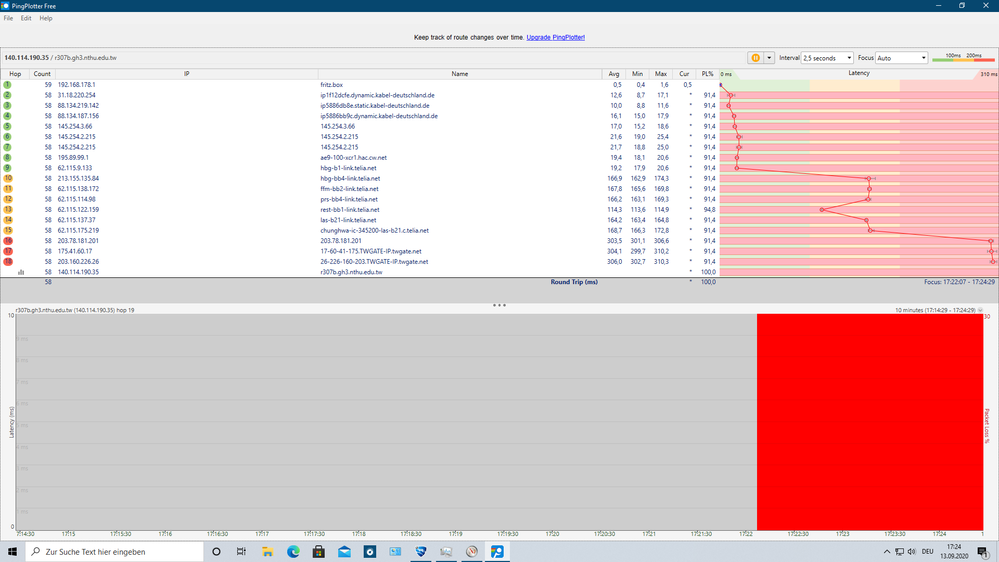
Task: Click the Max column header
Action: (x=661, y=74)
